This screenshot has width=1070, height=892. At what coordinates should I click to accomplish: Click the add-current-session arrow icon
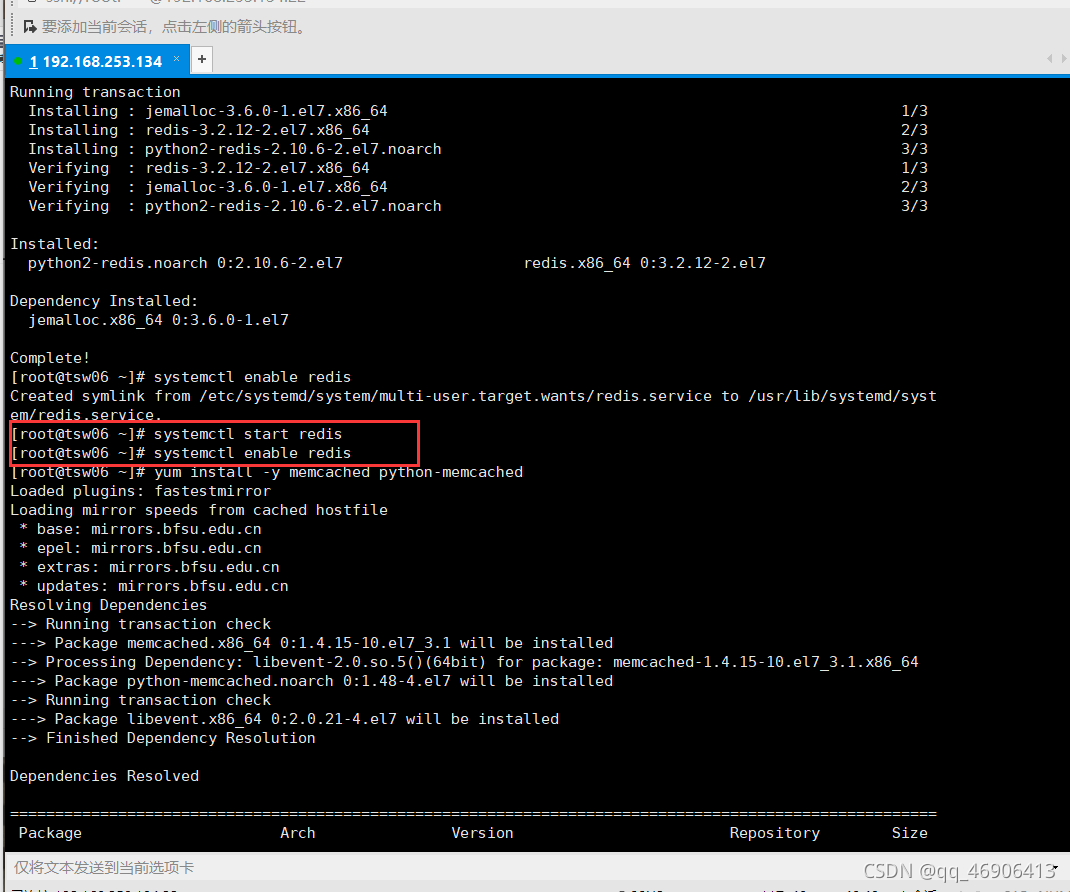[x=29, y=27]
